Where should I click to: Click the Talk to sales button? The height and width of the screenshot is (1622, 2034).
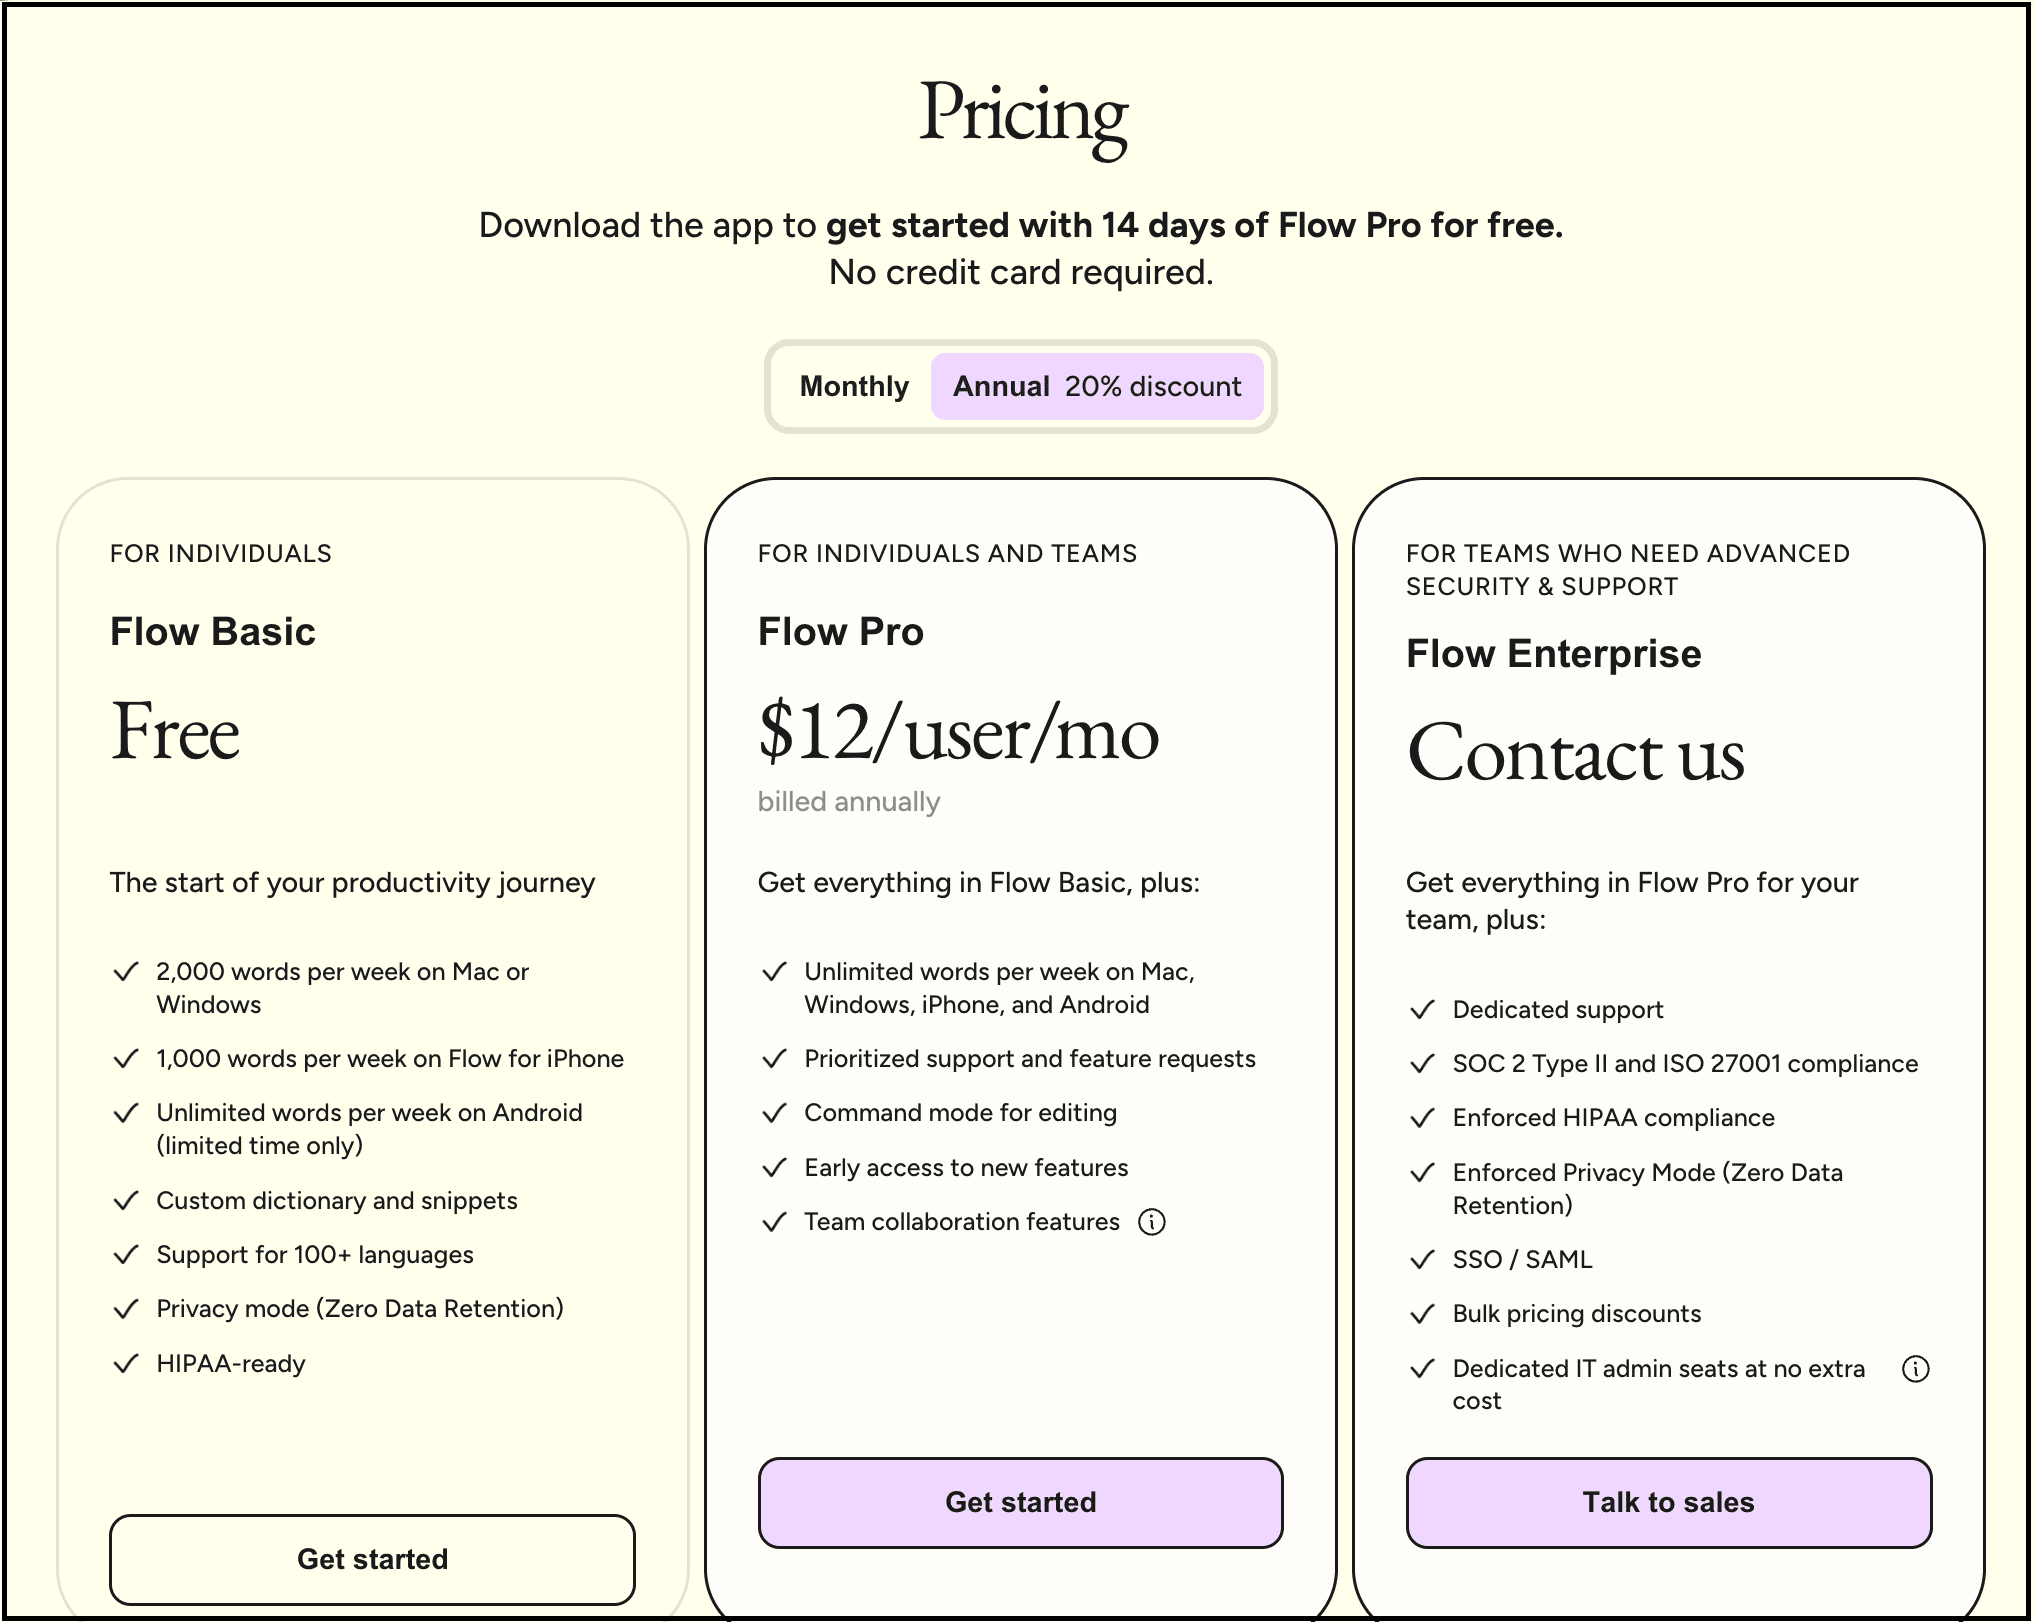[x=1668, y=1502]
